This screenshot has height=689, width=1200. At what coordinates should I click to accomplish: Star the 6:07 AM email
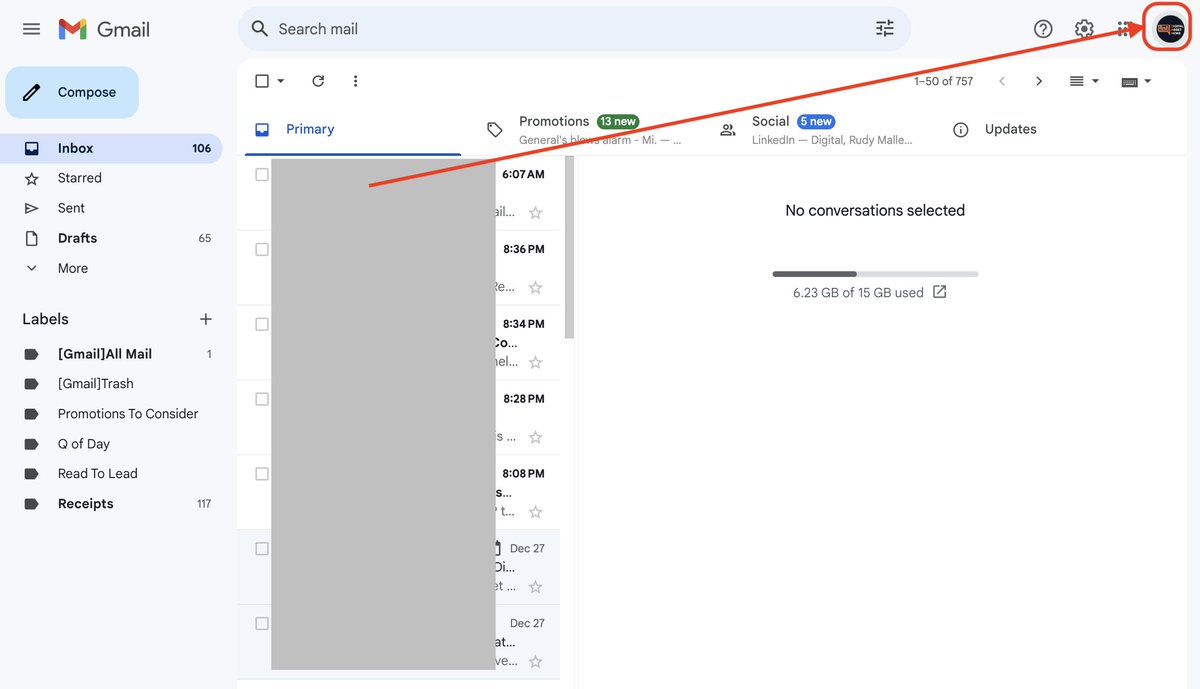click(535, 212)
